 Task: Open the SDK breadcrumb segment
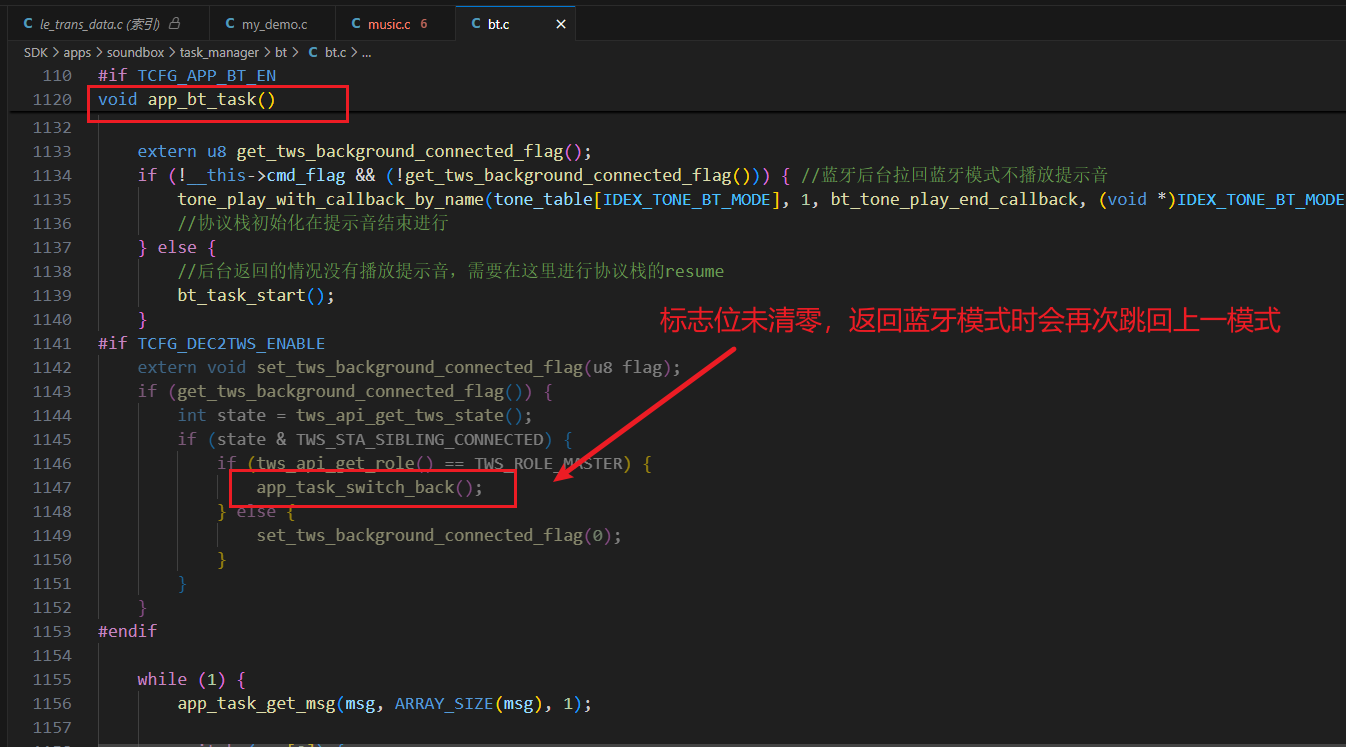(35, 52)
